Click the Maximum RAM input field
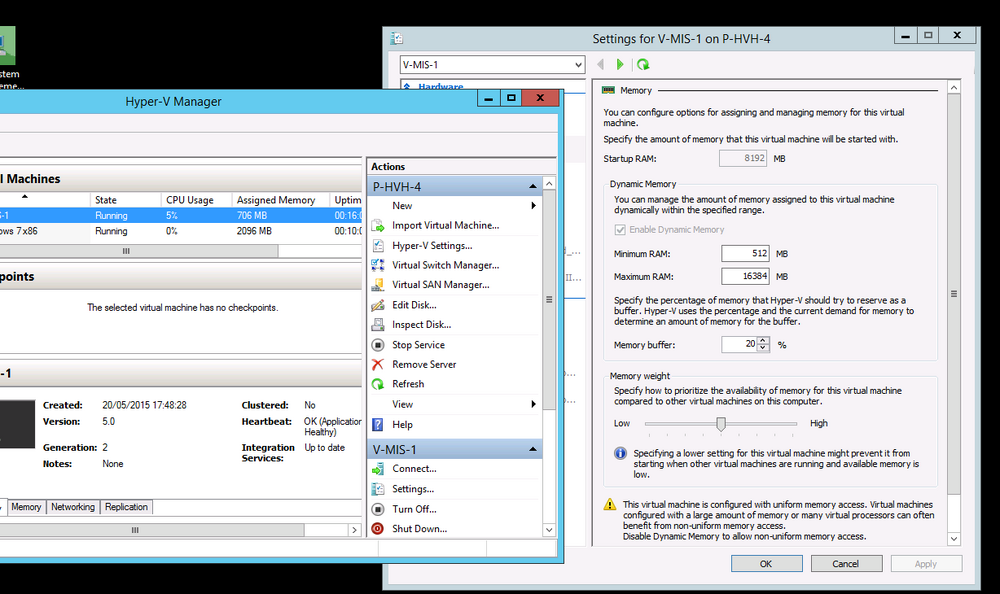 [745, 276]
